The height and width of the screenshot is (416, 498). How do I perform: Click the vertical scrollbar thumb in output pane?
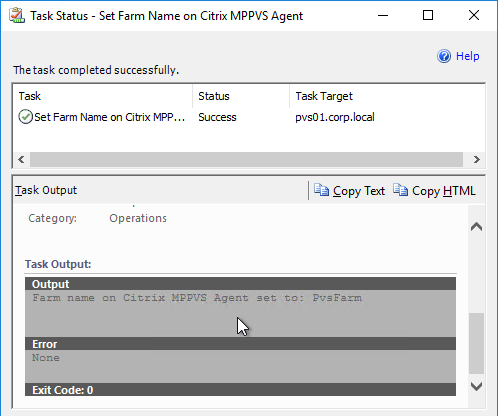(476, 344)
